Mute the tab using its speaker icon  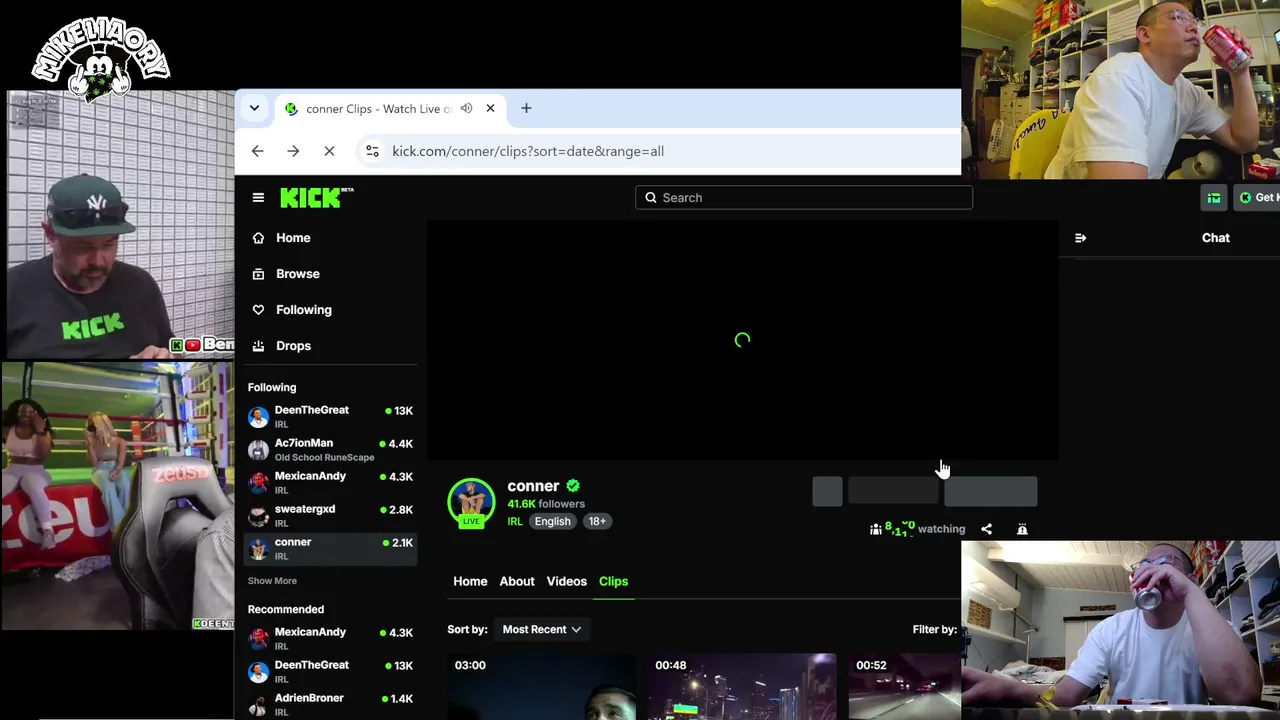466,108
